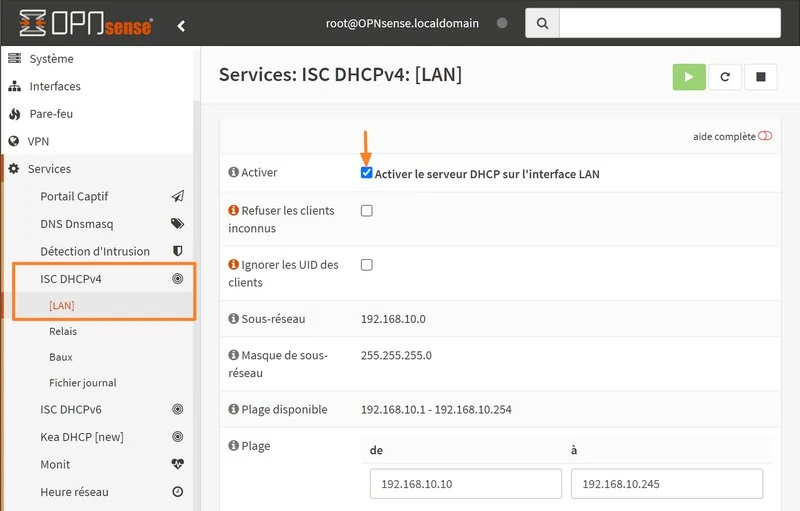Click the green start service button
Viewport: 800px width, 511px height.
[x=689, y=77]
